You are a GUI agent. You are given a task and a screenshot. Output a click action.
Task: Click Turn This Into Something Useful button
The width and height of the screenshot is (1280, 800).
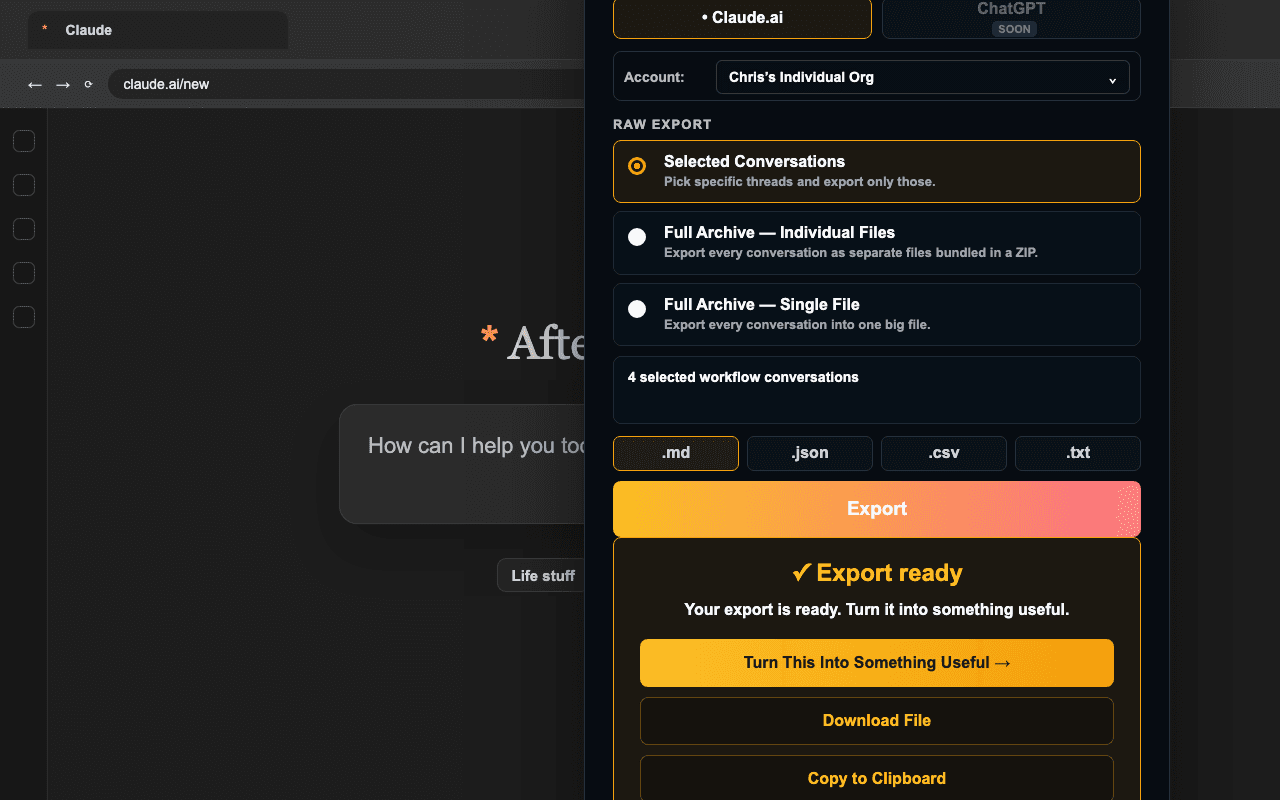click(x=877, y=663)
